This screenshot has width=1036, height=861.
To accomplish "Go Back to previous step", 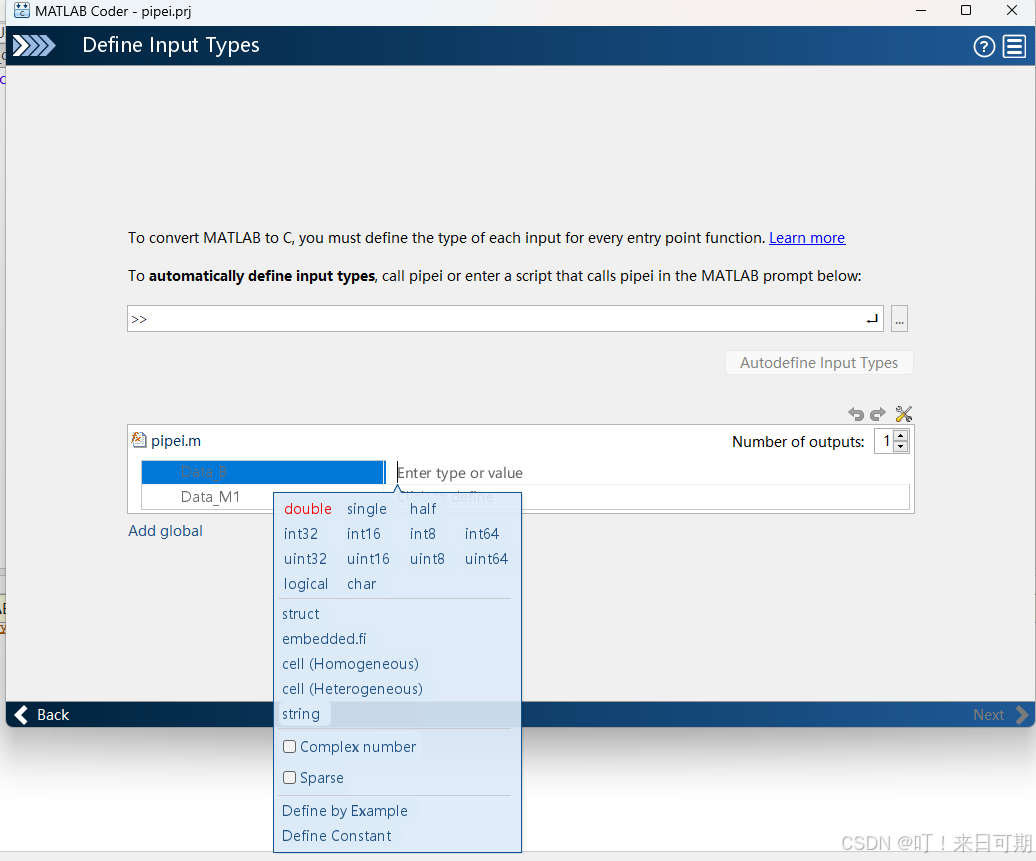I will pyautogui.click(x=42, y=715).
